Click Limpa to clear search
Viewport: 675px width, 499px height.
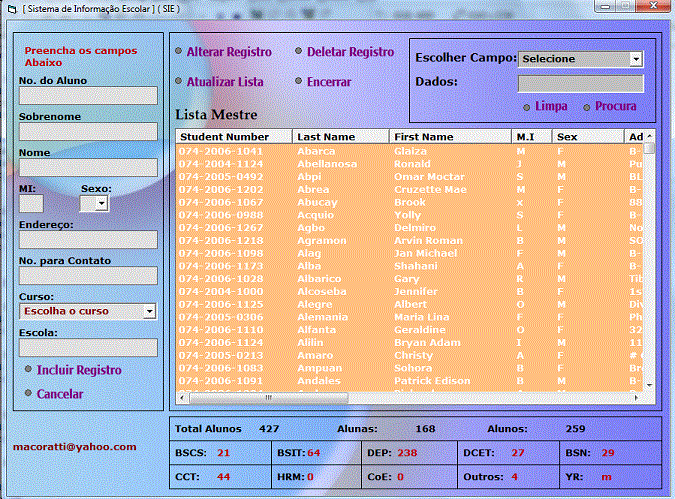tap(550, 106)
